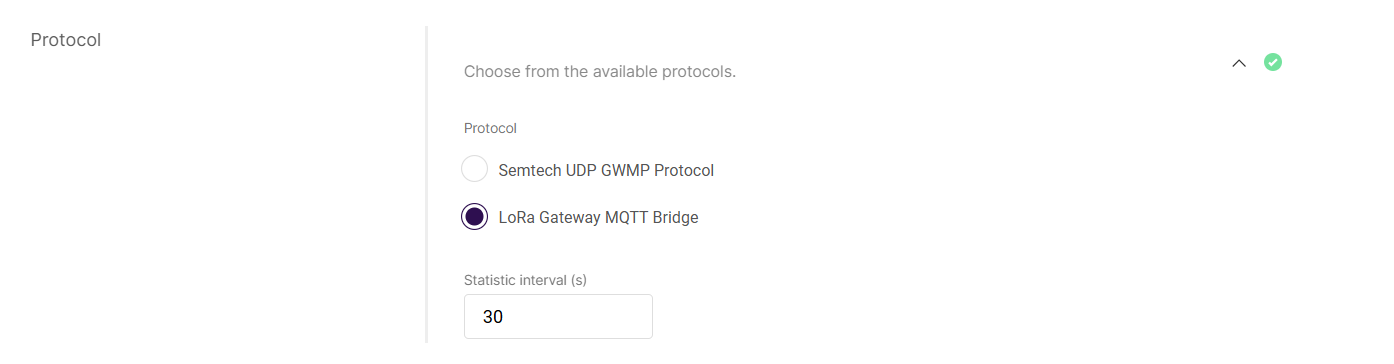The height and width of the screenshot is (364, 1394).
Task: Click the small Protocol label above the radios
Action: tap(490, 128)
